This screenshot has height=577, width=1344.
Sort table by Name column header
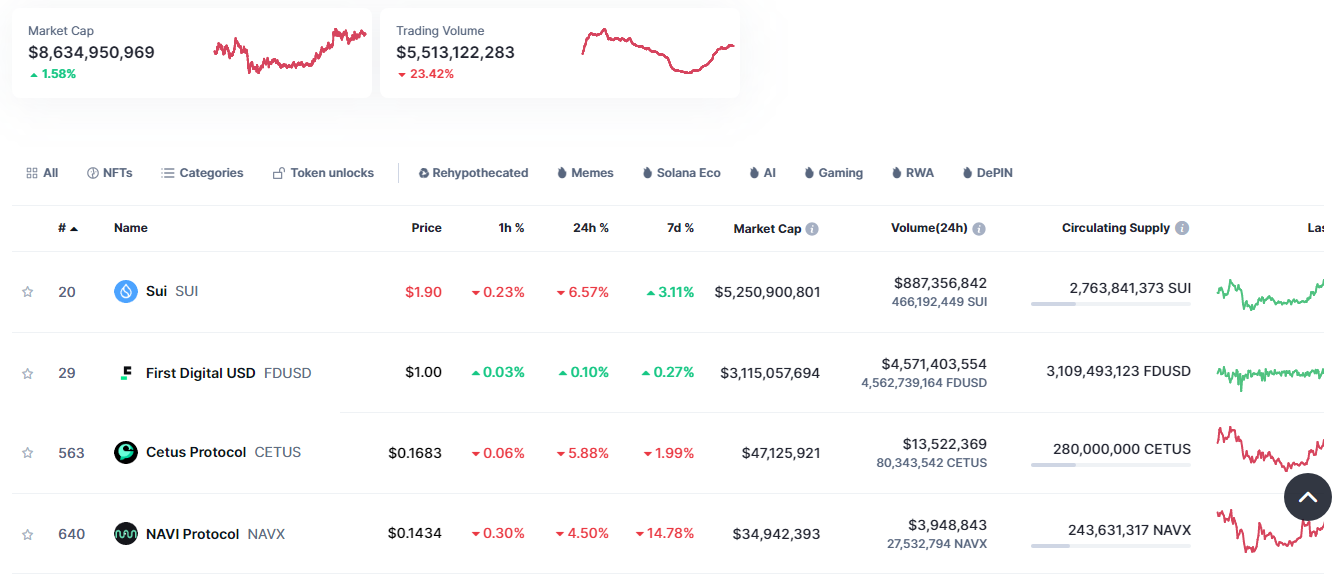[131, 228]
